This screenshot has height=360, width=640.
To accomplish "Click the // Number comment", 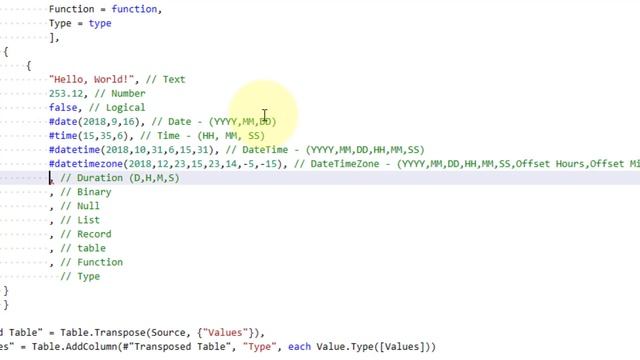I will coord(120,93).
